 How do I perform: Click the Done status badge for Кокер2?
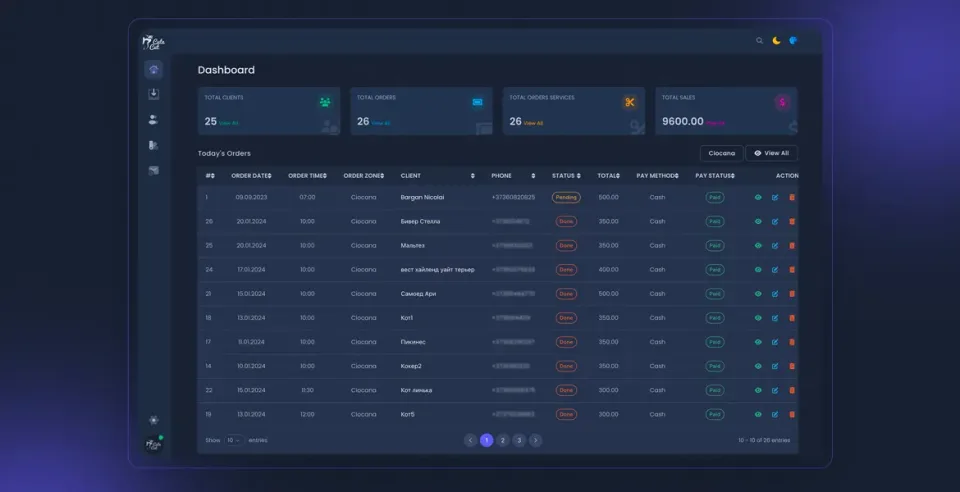[x=566, y=366]
